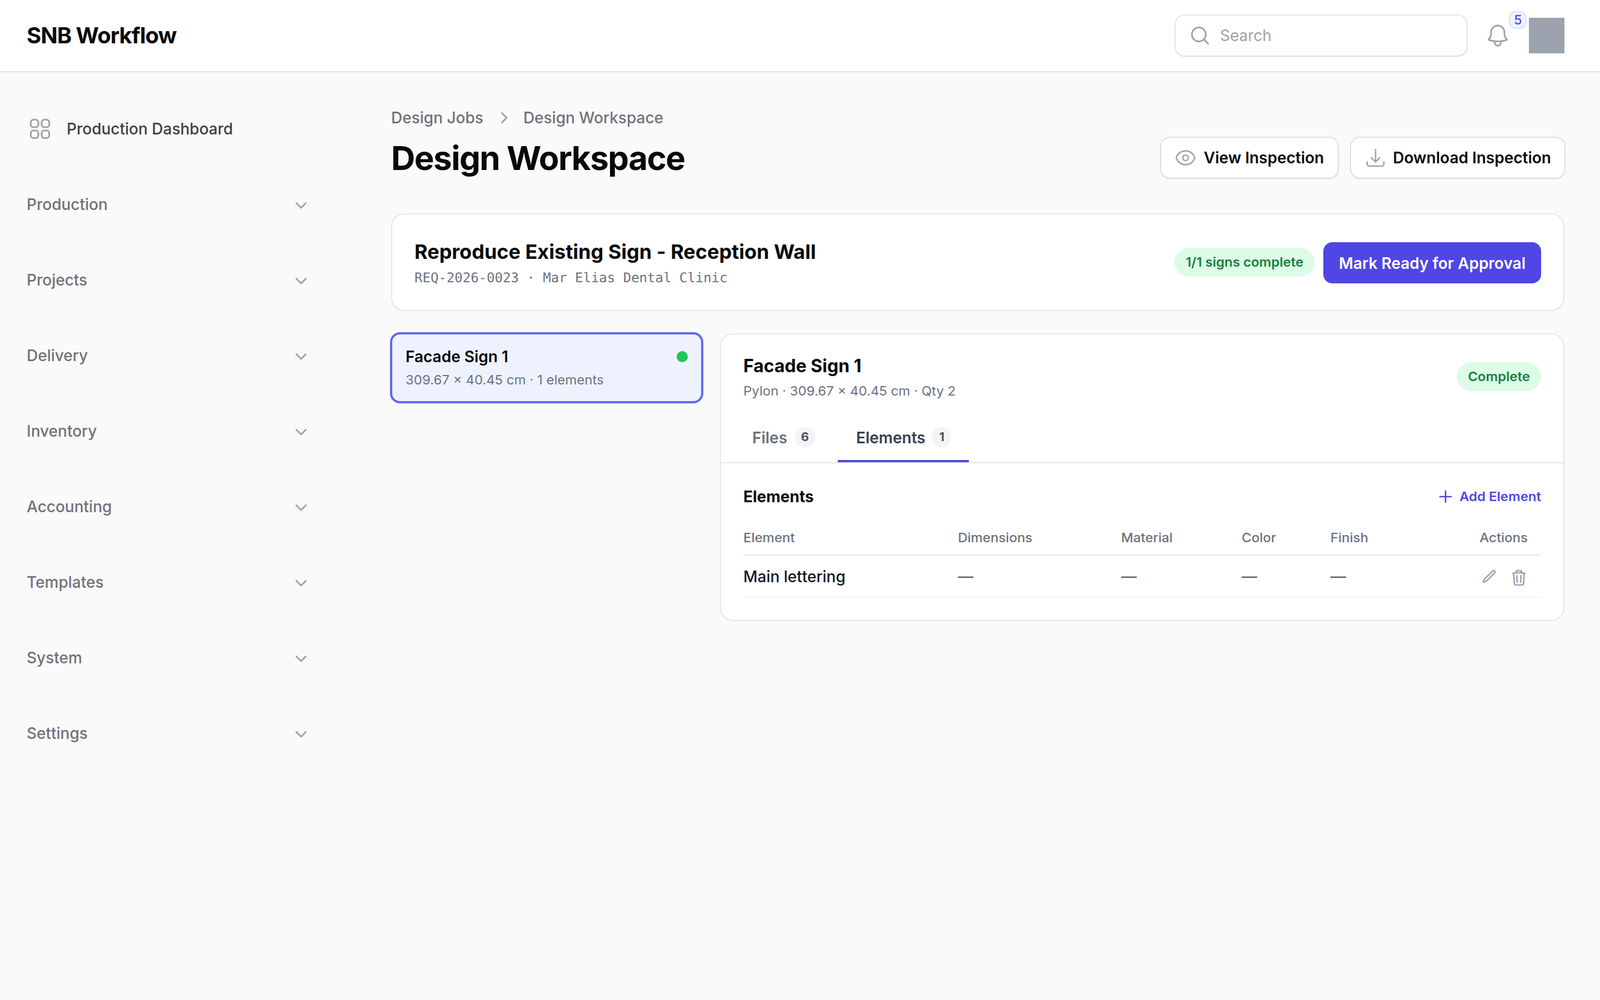Screen dimensions: 1600x1000
Task: Click the Add Element link
Action: point(1490,497)
